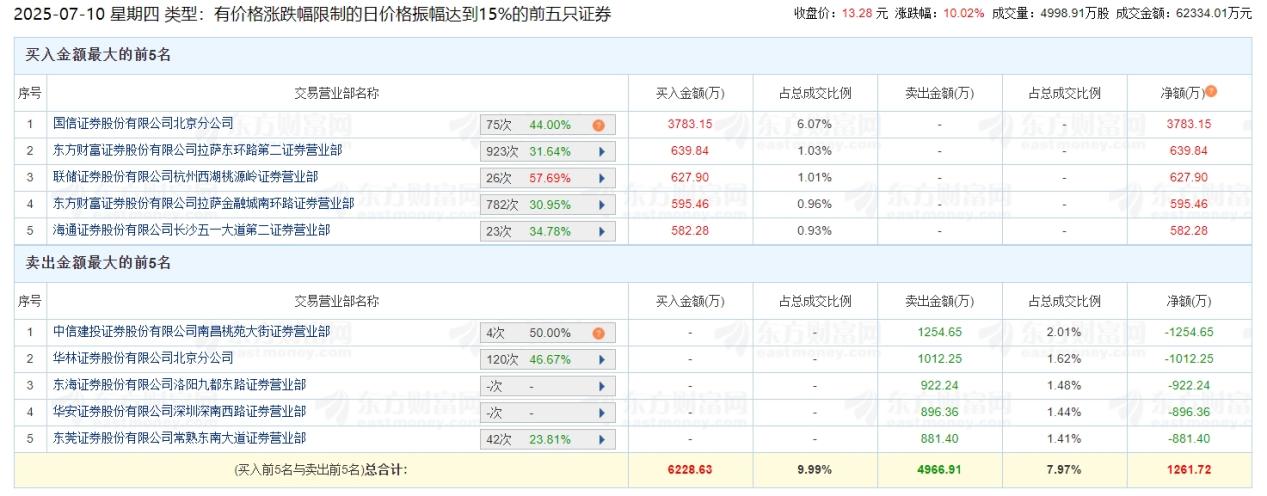Click blue arrow icon next to 120次 46.67%

coord(601,359)
